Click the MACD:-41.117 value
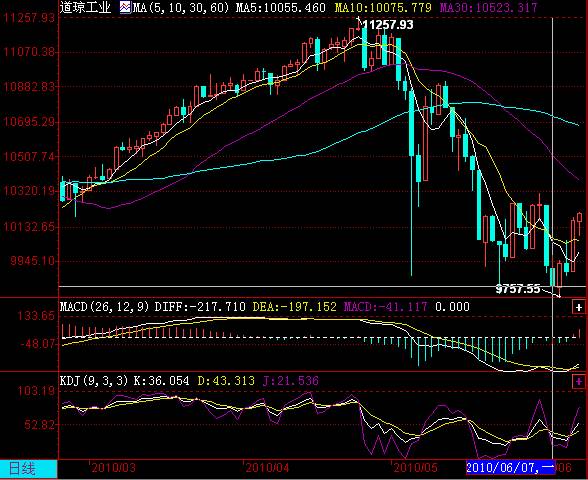 click(385, 307)
